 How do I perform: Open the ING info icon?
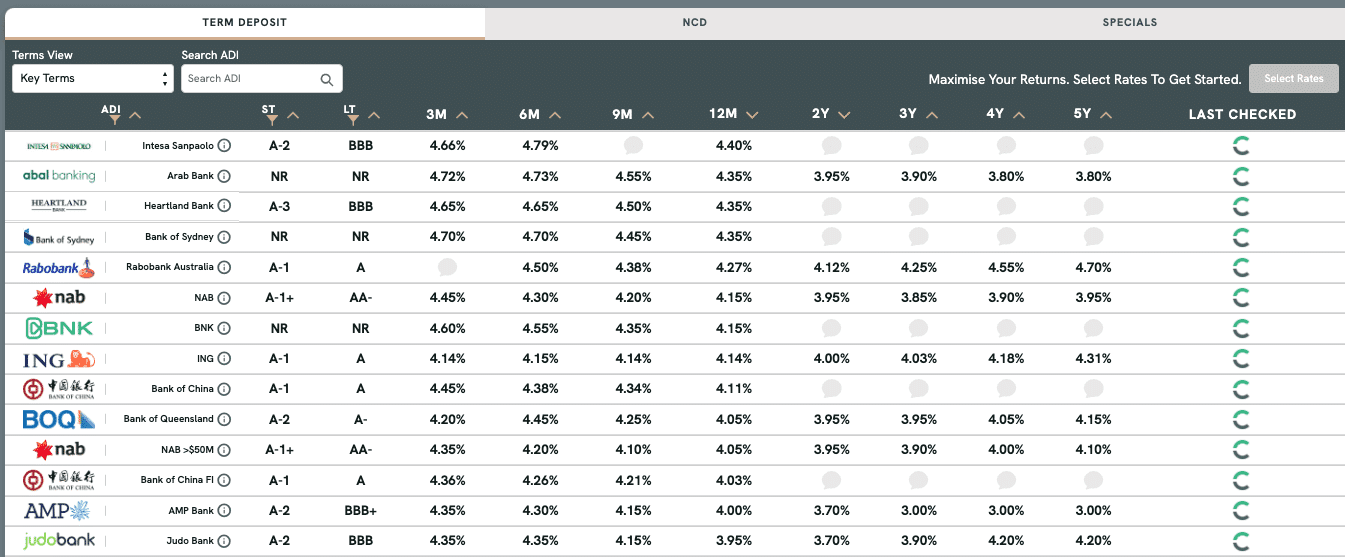(224, 358)
